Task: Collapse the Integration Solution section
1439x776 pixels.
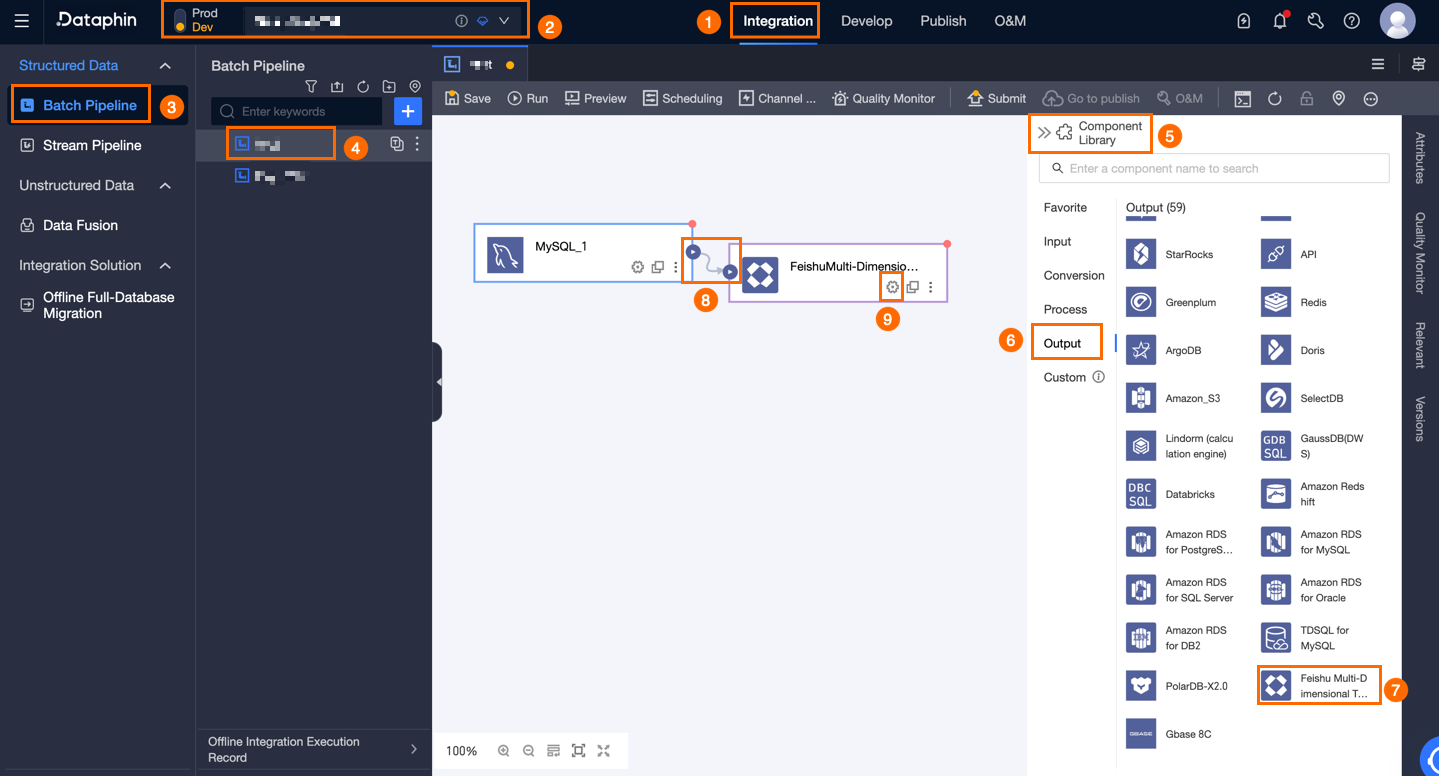Action: click(166, 265)
